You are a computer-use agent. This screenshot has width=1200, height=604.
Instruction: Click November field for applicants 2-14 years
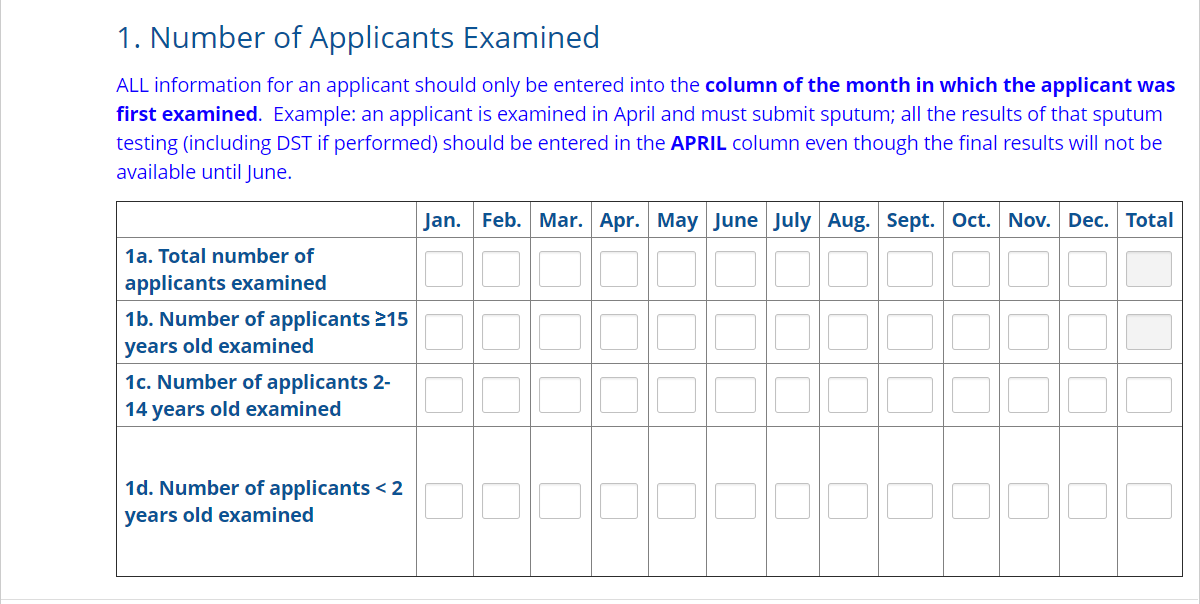click(1028, 395)
